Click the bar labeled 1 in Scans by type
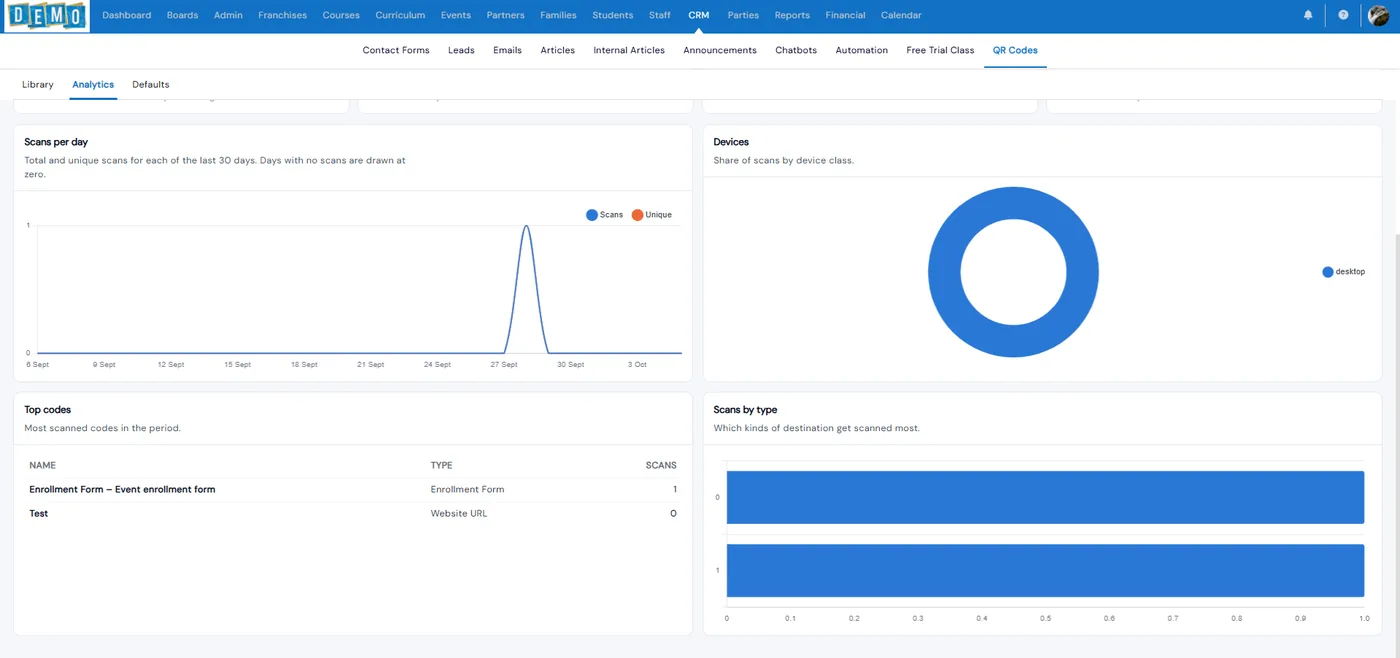Image resolution: width=1400 pixels, height=658 pixels. [x=1045, y=570]
